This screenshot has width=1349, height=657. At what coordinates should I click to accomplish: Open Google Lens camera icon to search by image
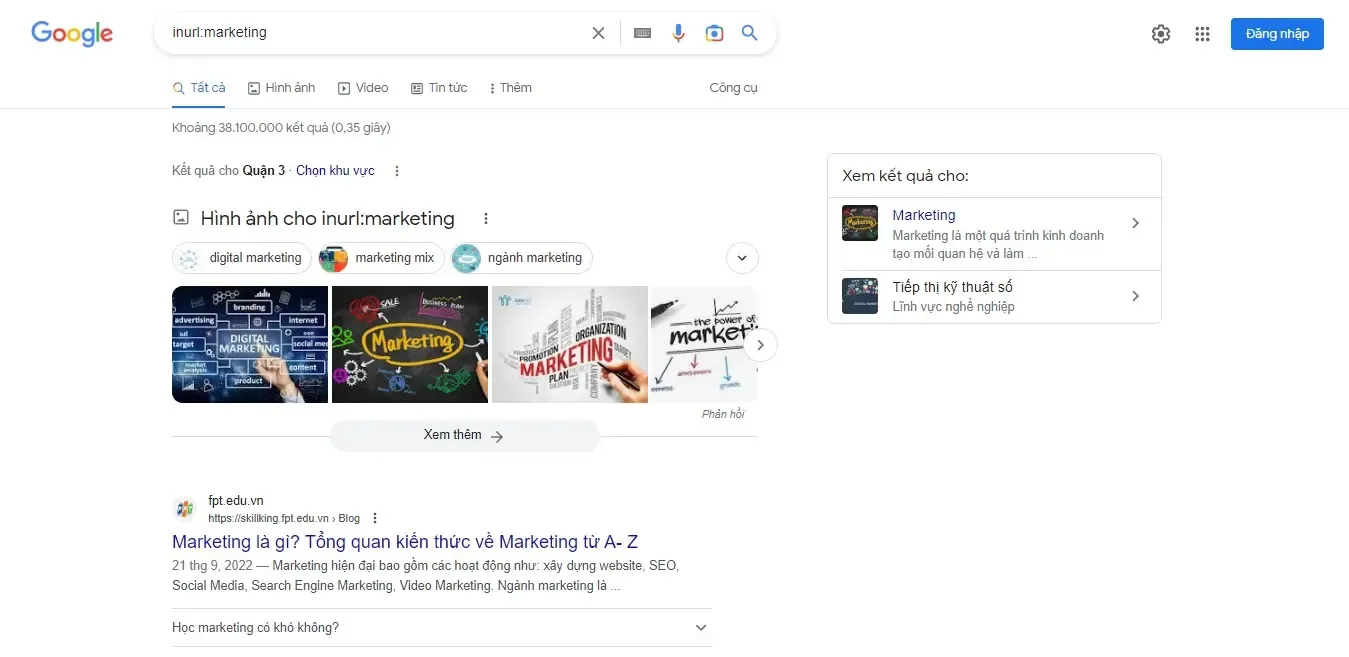(714, 32)
